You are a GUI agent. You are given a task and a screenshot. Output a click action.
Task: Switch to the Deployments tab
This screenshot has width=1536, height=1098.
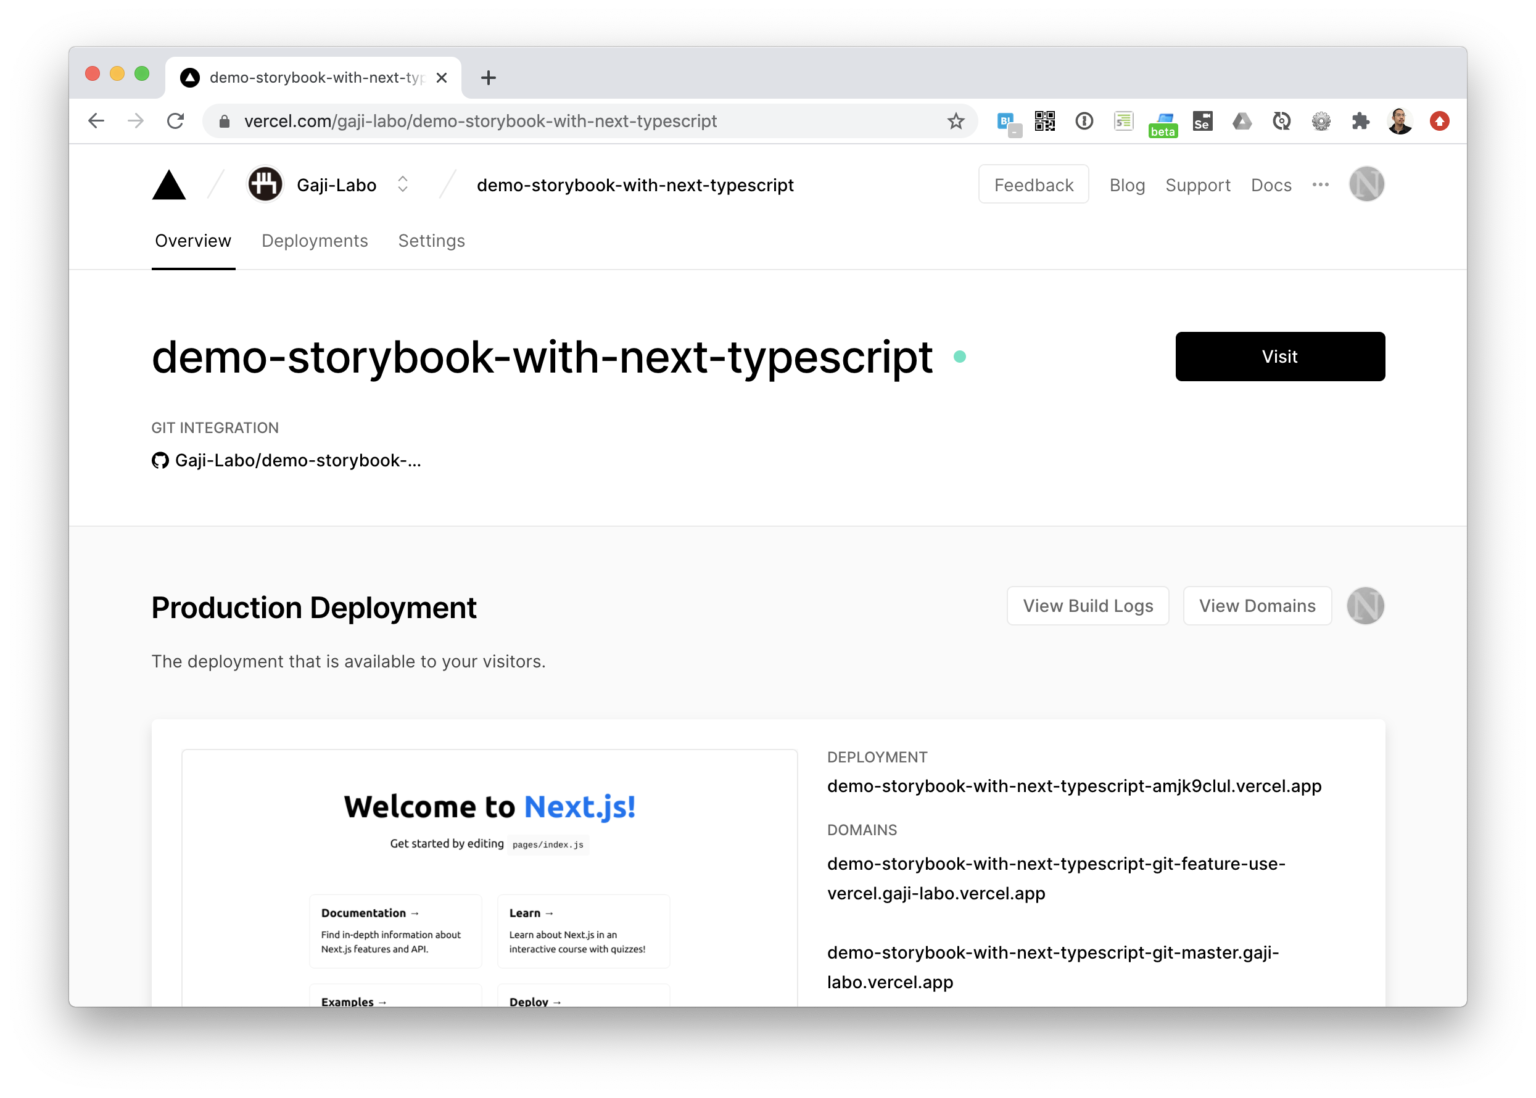(x=314, y=240)
